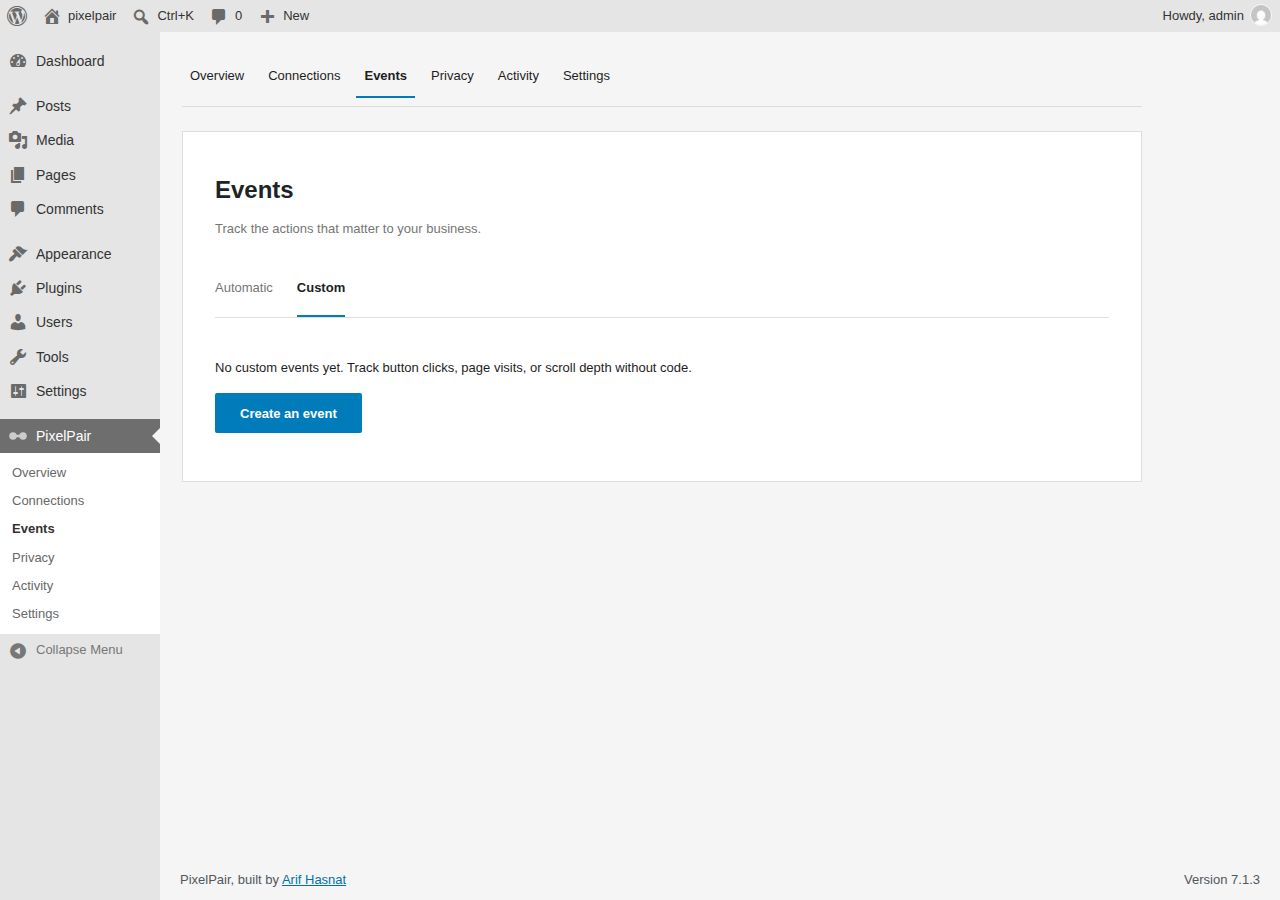
Task: Click the Create an event button
Action: 288,413
